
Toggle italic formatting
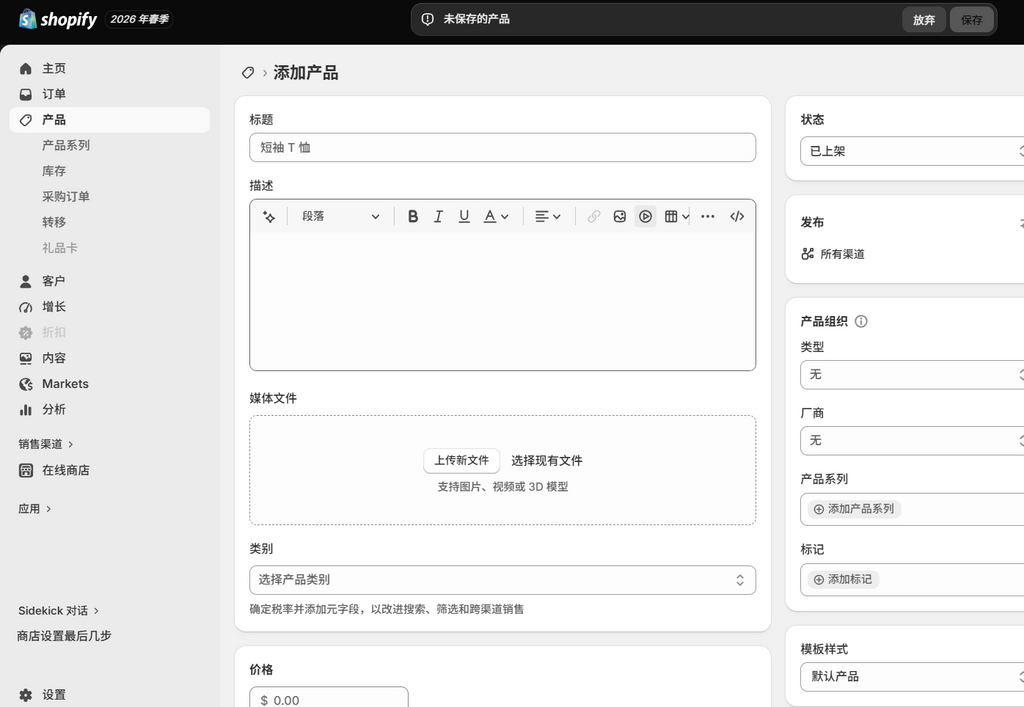438,217
